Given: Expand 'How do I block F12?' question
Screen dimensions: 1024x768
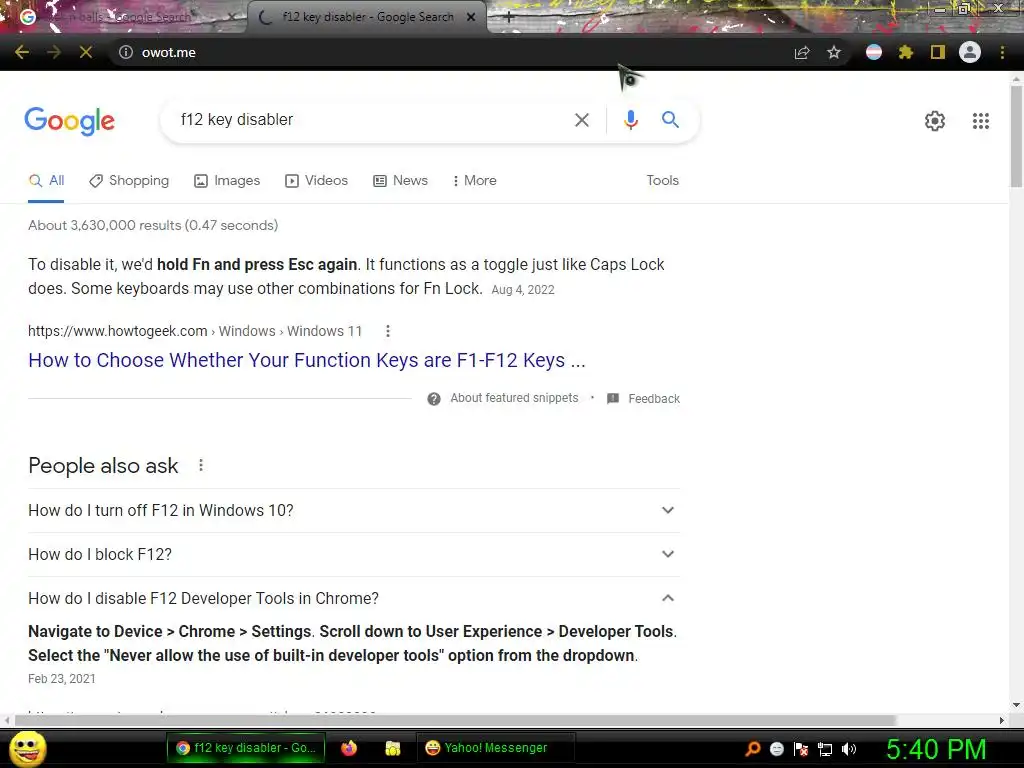Looking at the screenshot, I should [353, 554].
